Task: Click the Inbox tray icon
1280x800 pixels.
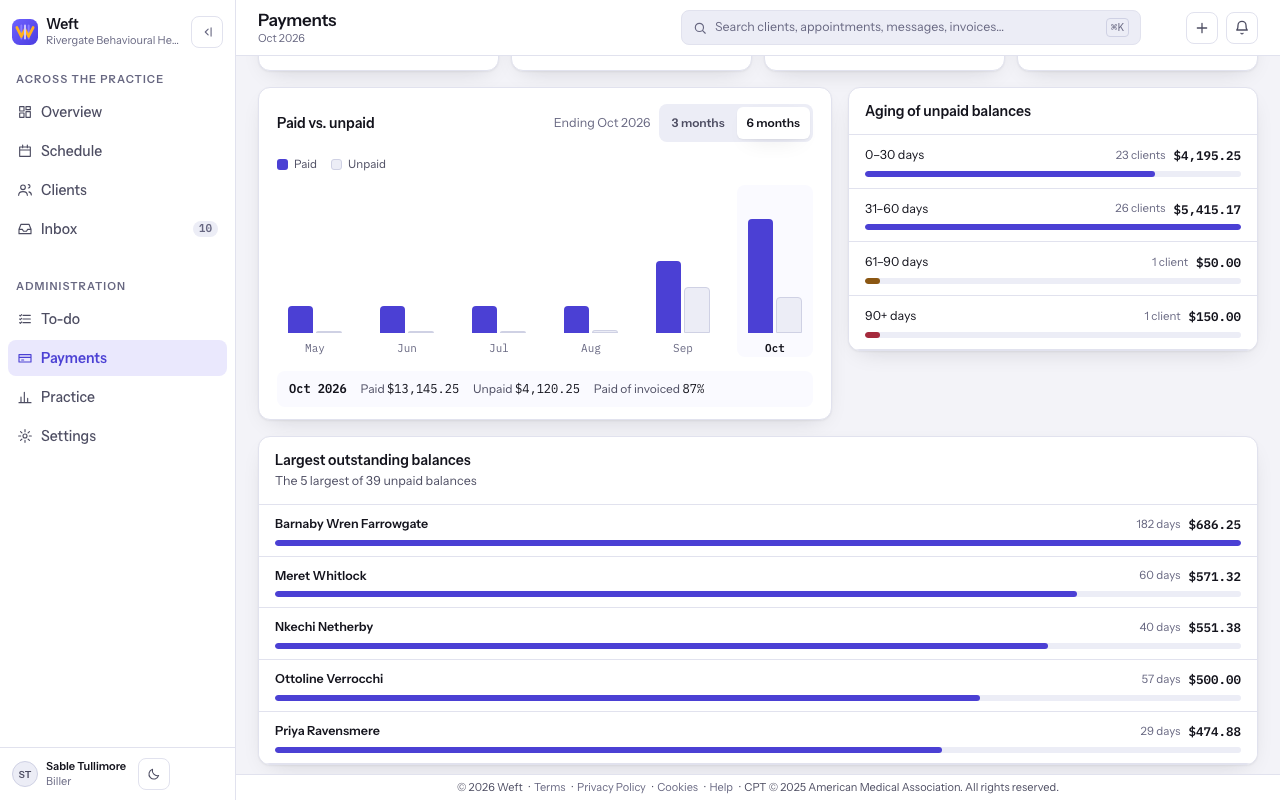Action: (x=25, y=229)
